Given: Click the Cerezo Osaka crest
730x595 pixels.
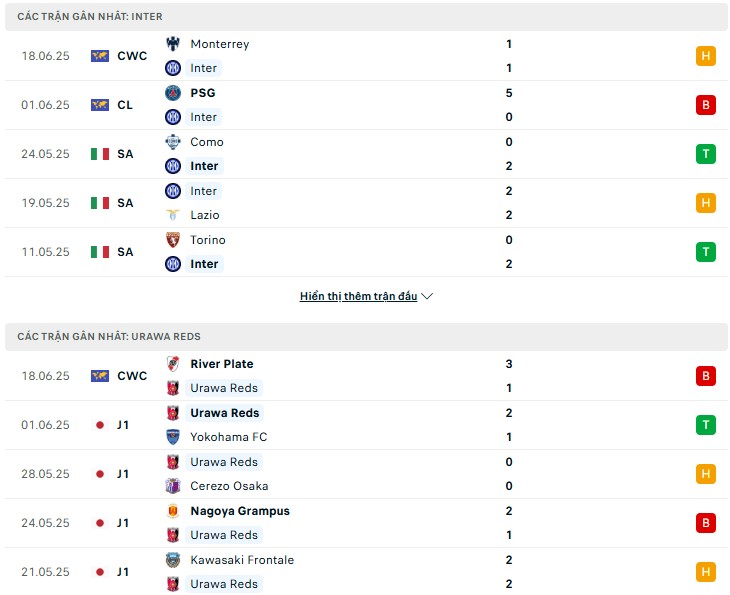Looking at the screenshot, I should pyautogui.click(x=173, y=486).
